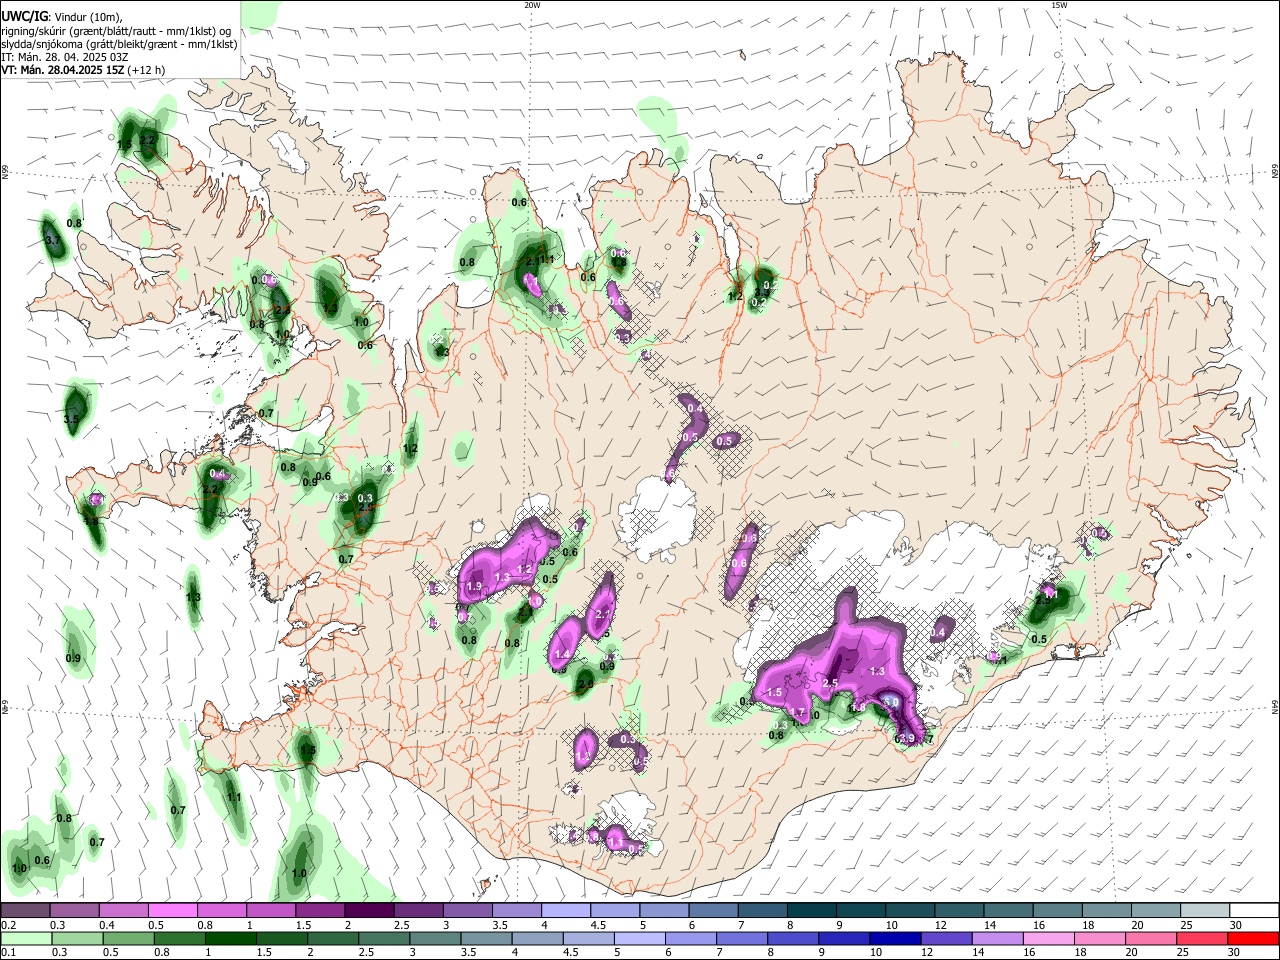Select the 1.9 snowfall value on the map

click(474, 586)
